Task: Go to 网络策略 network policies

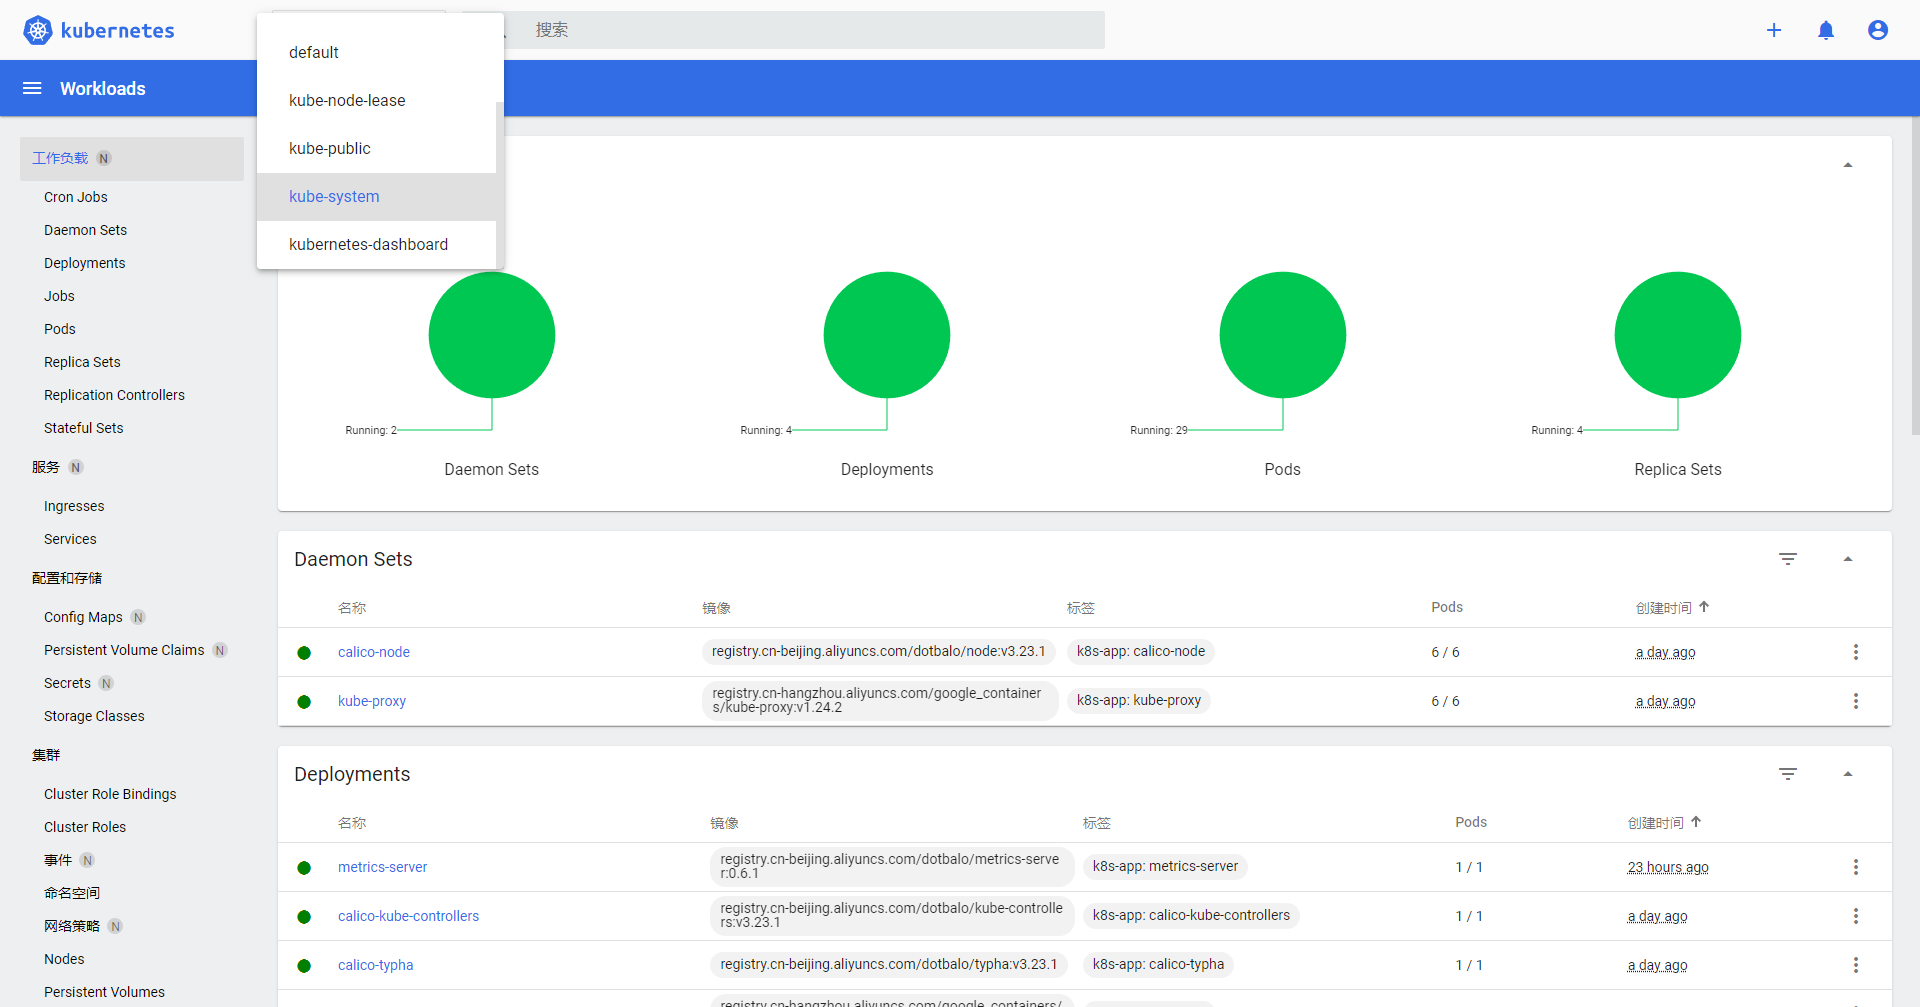Action: [x=72, y=926]
